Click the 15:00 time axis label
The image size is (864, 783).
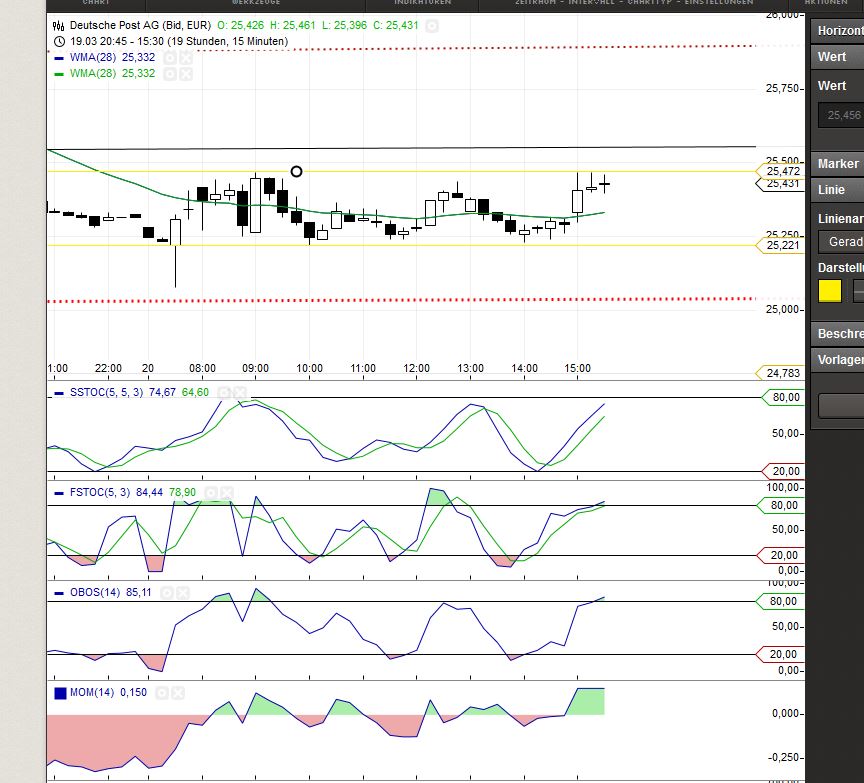click(x=577, y=368)
